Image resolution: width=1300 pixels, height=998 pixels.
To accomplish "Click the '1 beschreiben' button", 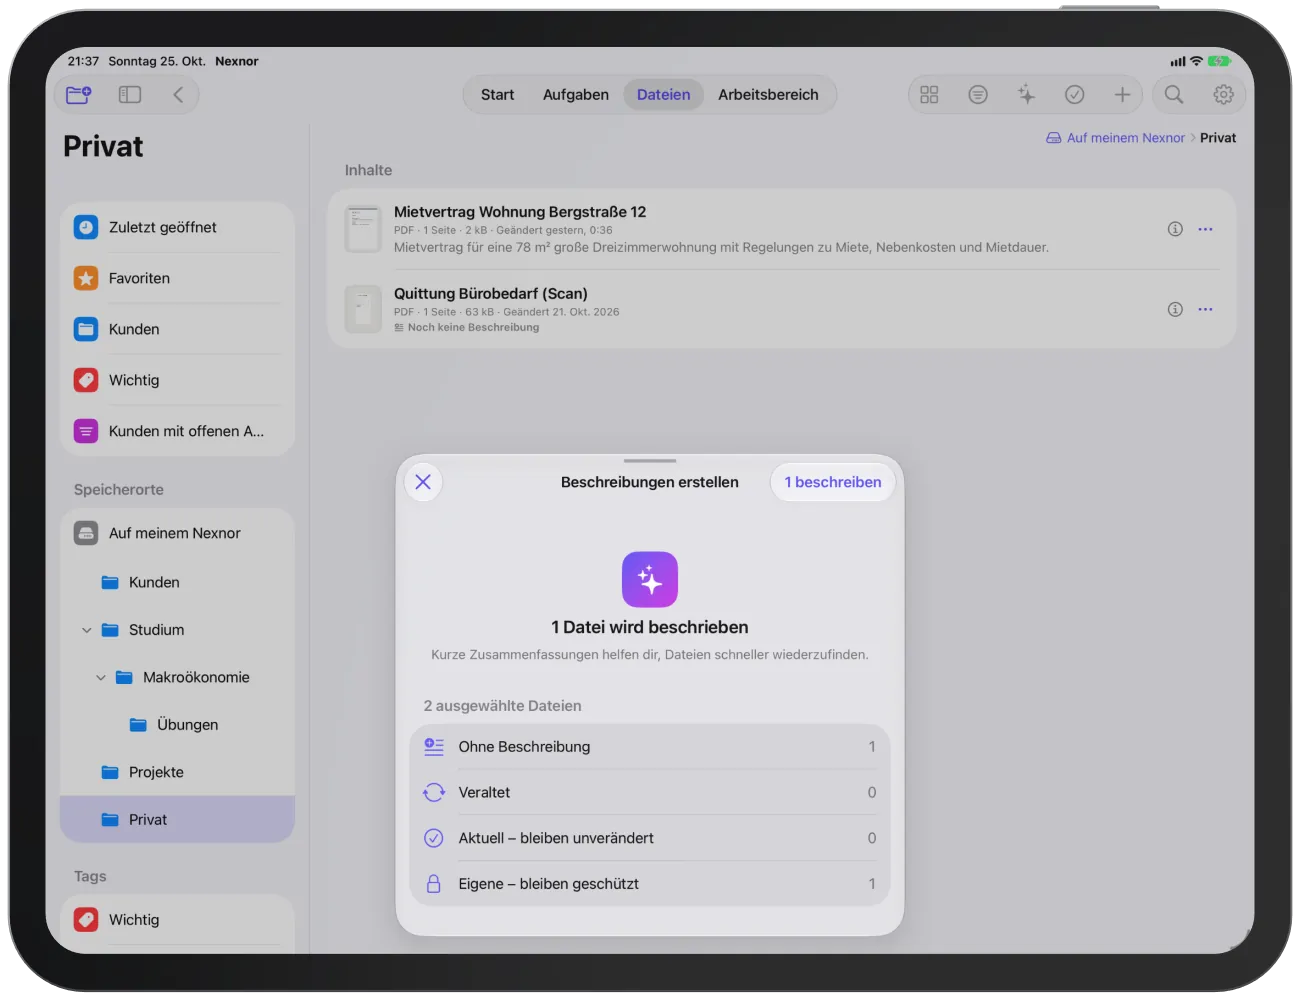I will click(833, 482).
